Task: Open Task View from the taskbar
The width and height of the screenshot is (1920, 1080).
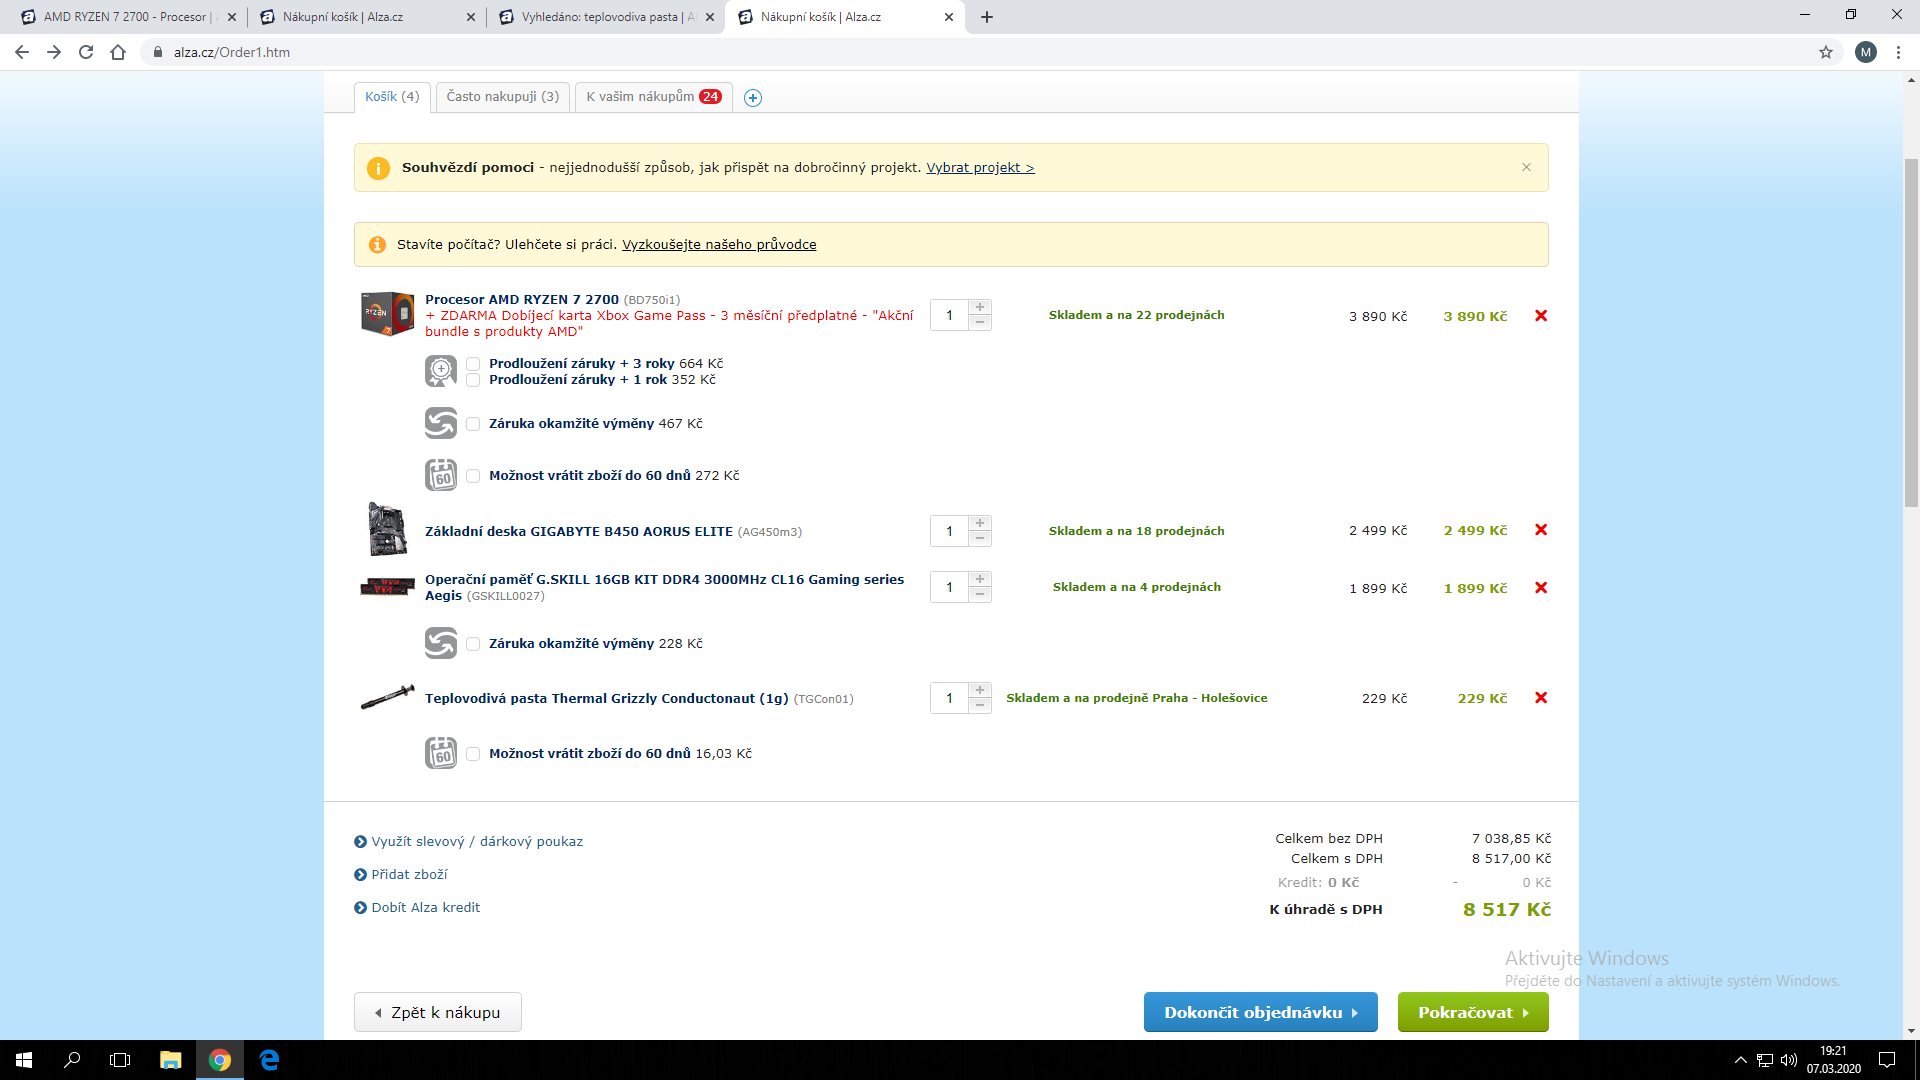Action: 120,1060
